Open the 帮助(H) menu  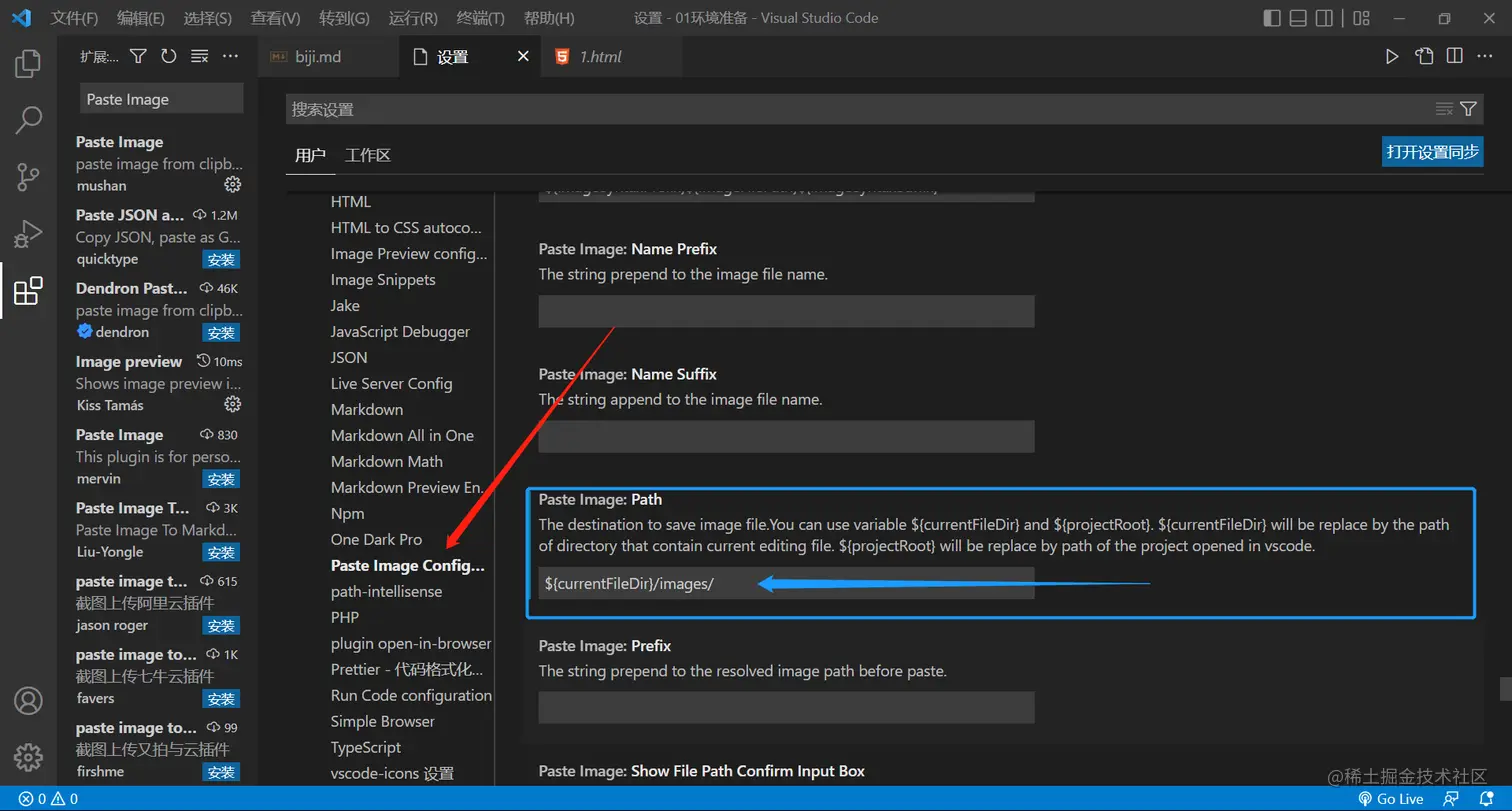[x=549, y=18]
